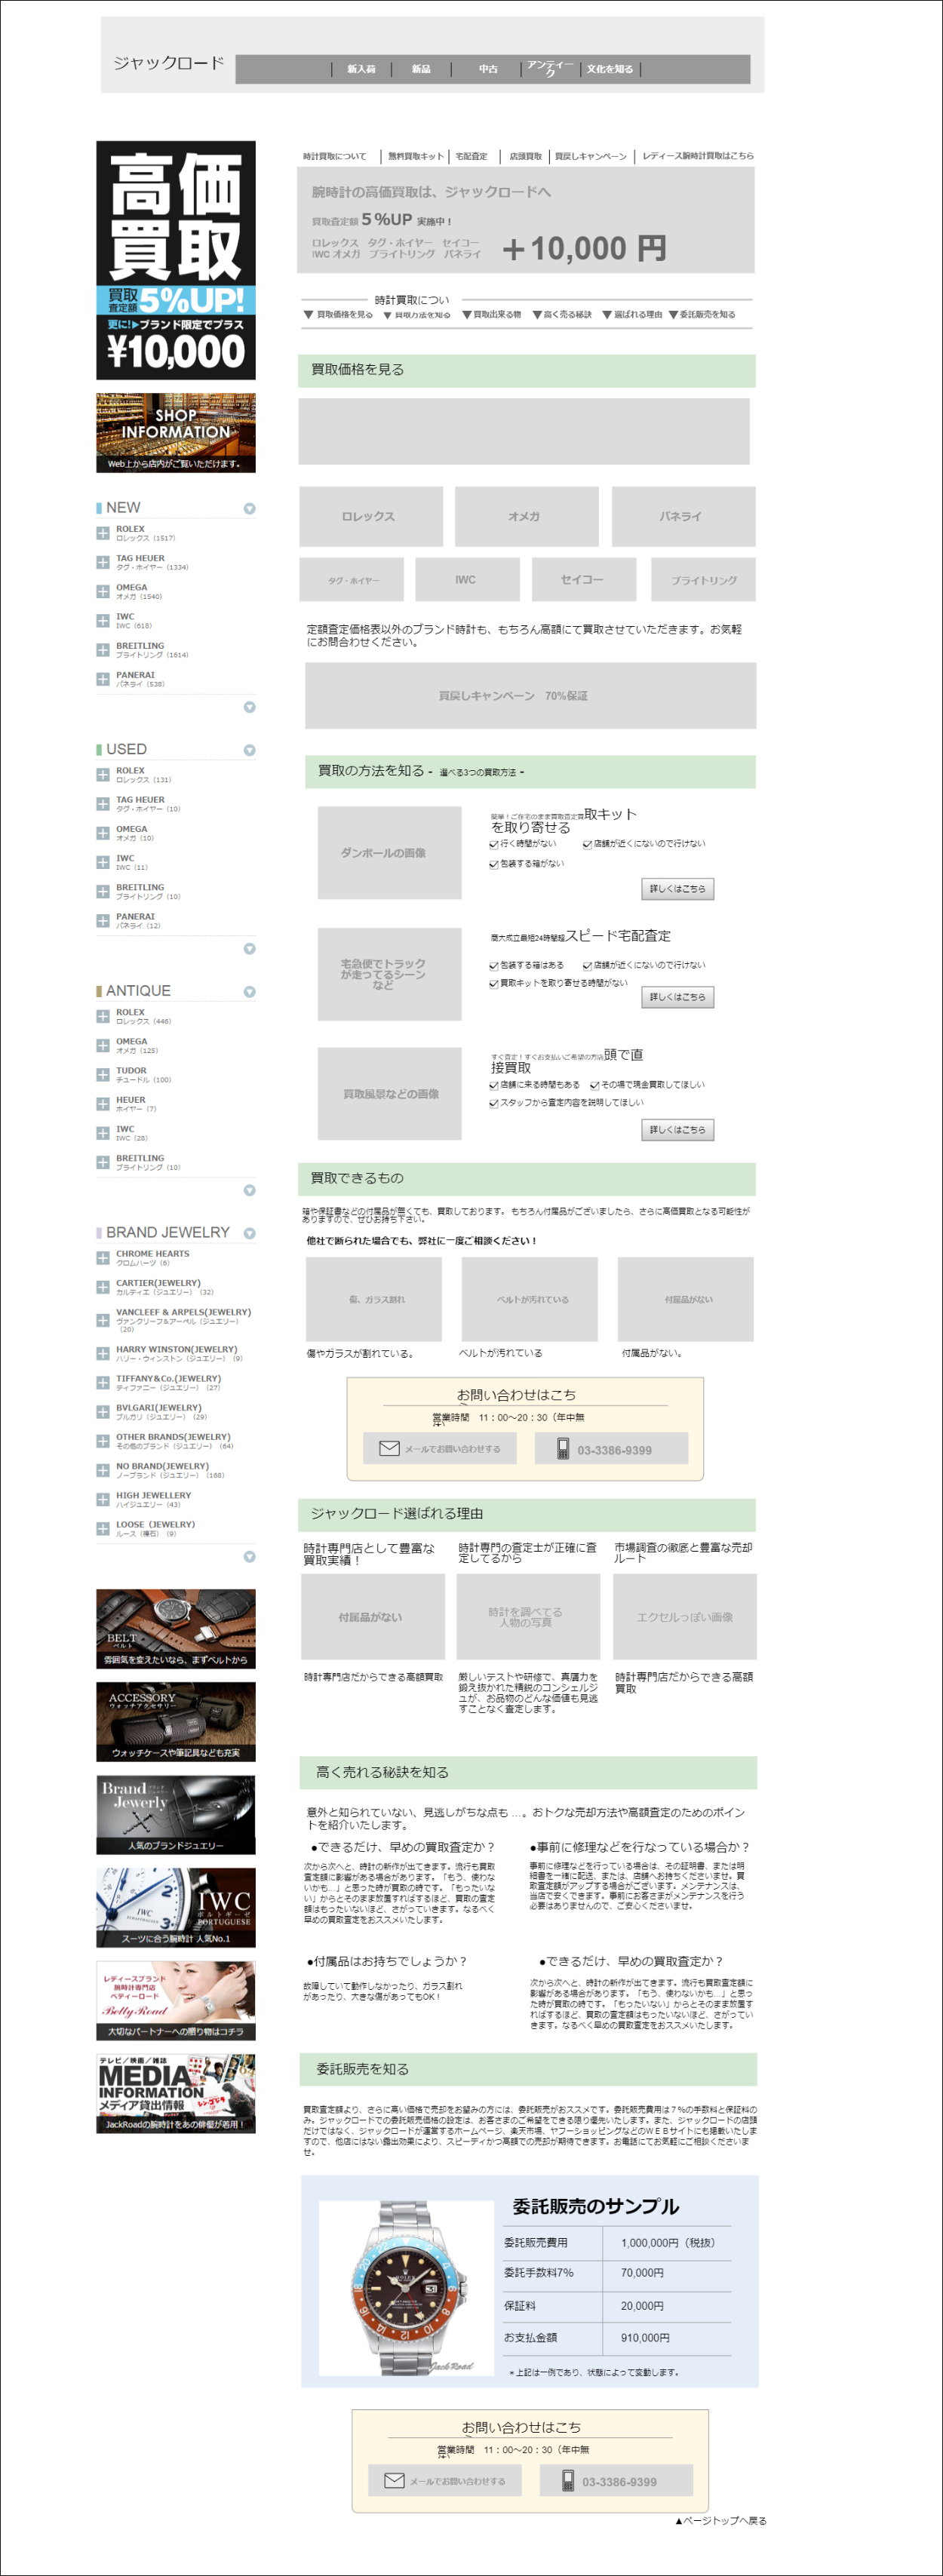Toggle the その場で現金買取してほしい checkbox
943x2576 pixels.
tap(594, 1085)
